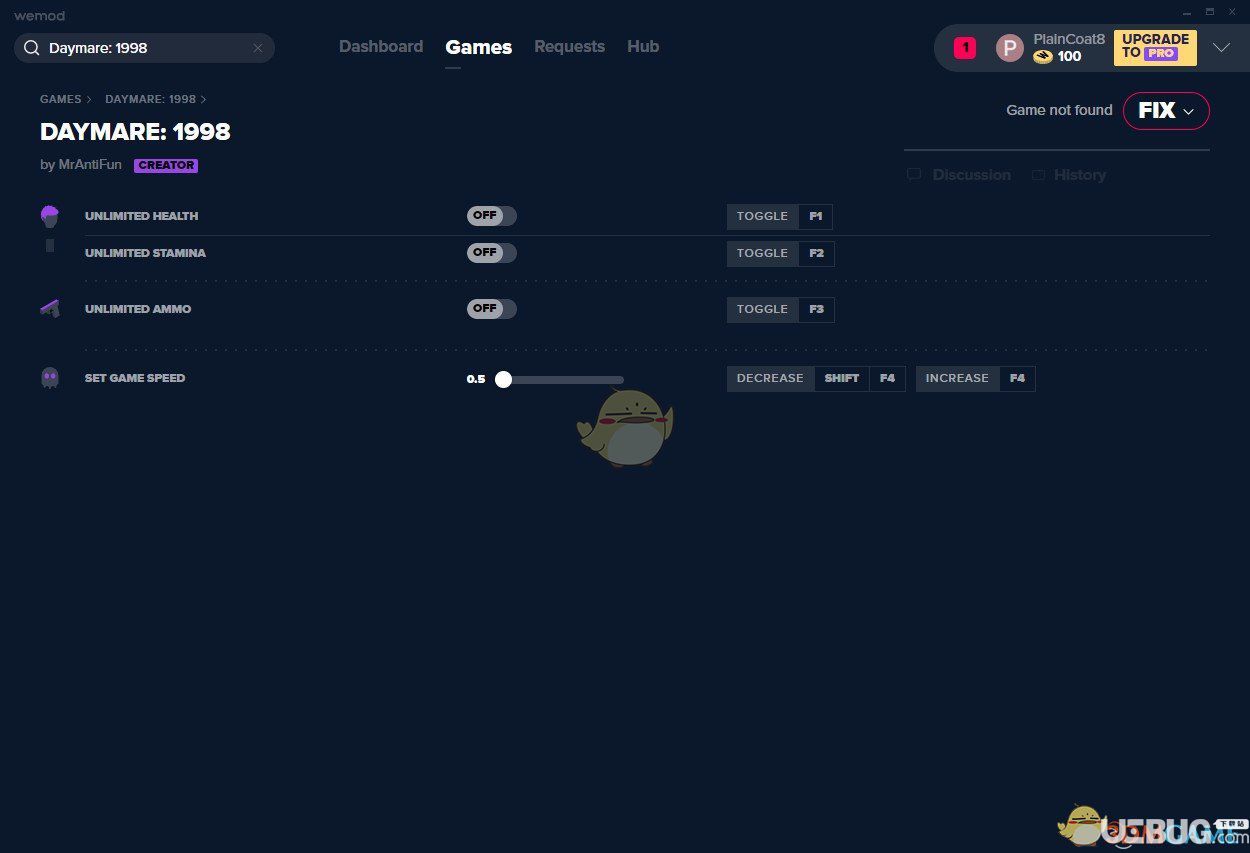Expand the account dropdown chevron
The width and height of the screenshot is (1250, 853).
1221,47
